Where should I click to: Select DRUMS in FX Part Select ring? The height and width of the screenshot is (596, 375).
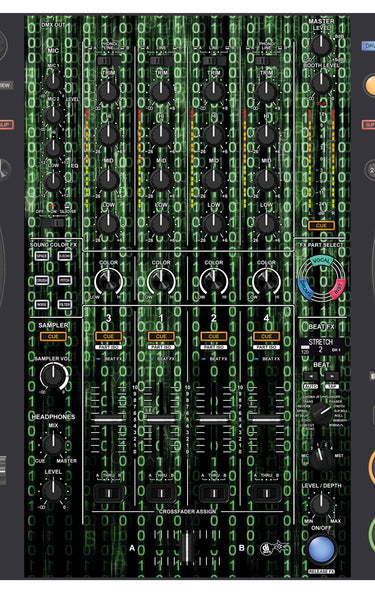(305, 288)
